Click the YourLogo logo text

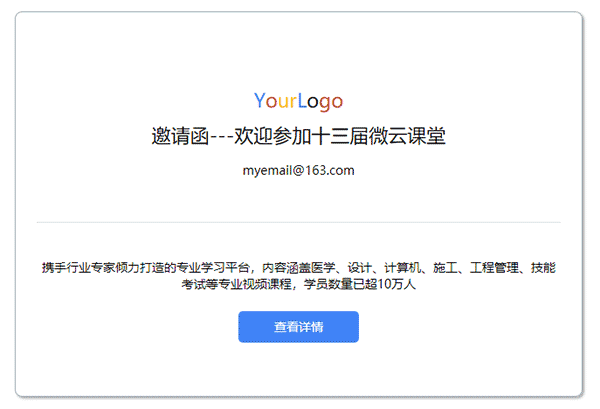[x=298, y=101]
